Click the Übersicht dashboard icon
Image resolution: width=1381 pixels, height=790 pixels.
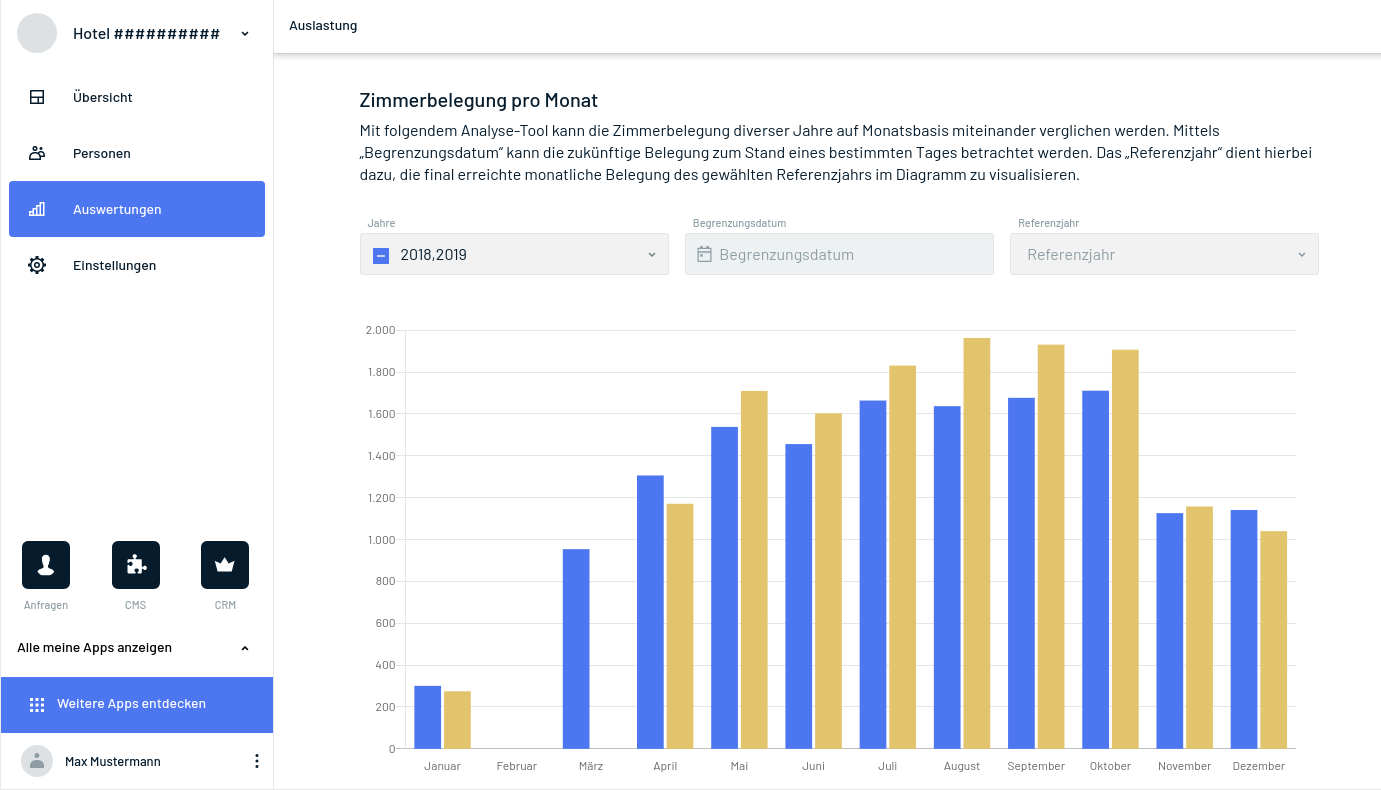coord(37,98)
